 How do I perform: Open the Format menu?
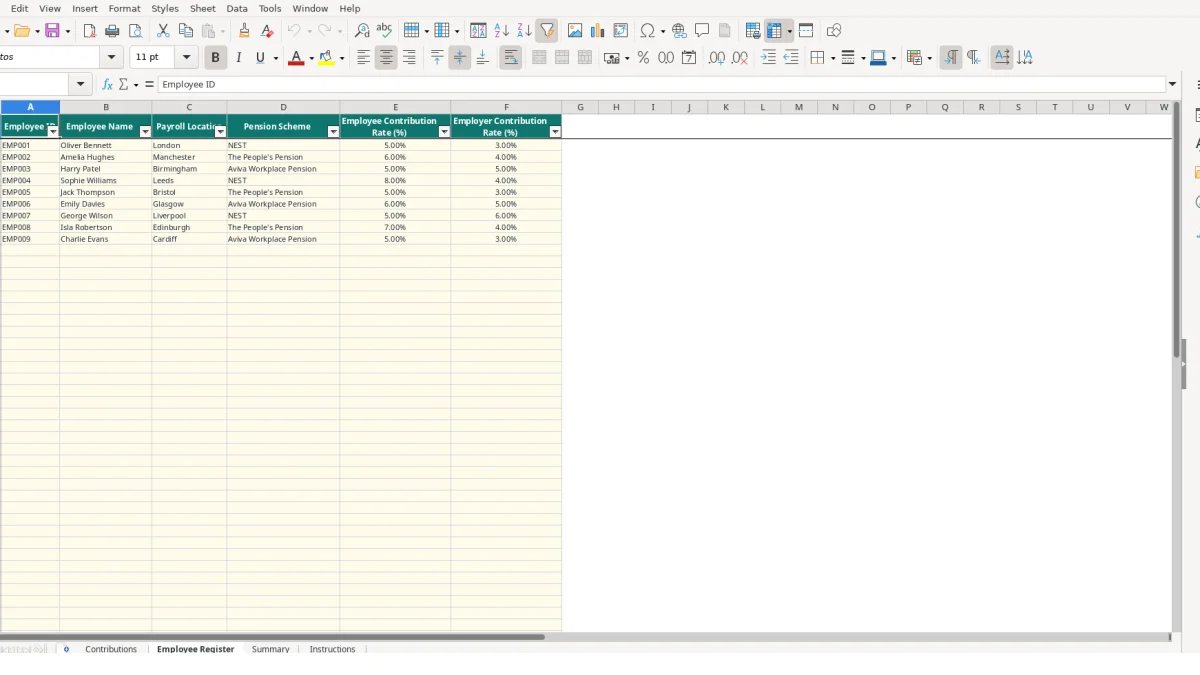tap(124, 8)
